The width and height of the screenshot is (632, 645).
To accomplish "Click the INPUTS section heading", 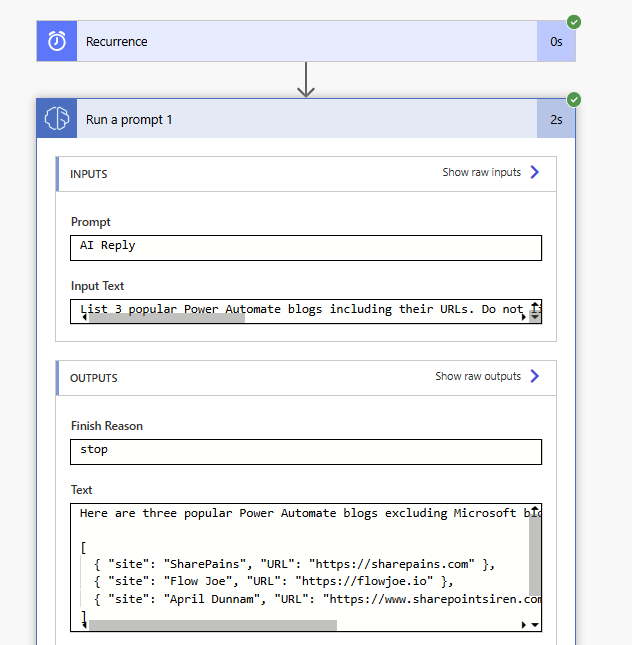I will pos(88,174).
